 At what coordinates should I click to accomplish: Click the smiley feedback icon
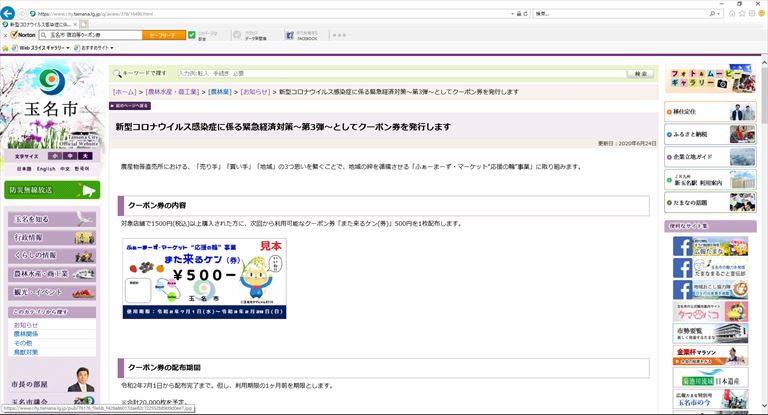tap(762, 14)
